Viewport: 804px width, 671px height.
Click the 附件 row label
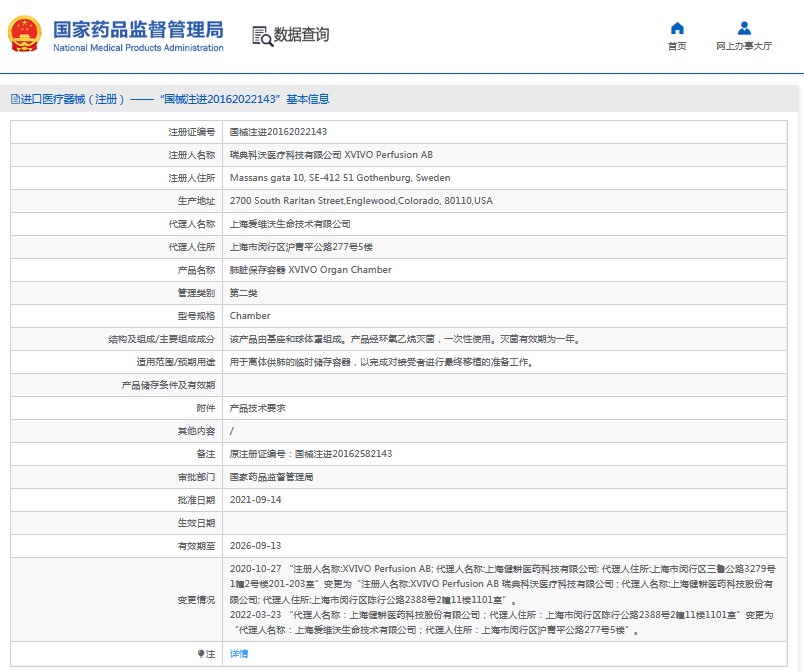click(206, 408)
